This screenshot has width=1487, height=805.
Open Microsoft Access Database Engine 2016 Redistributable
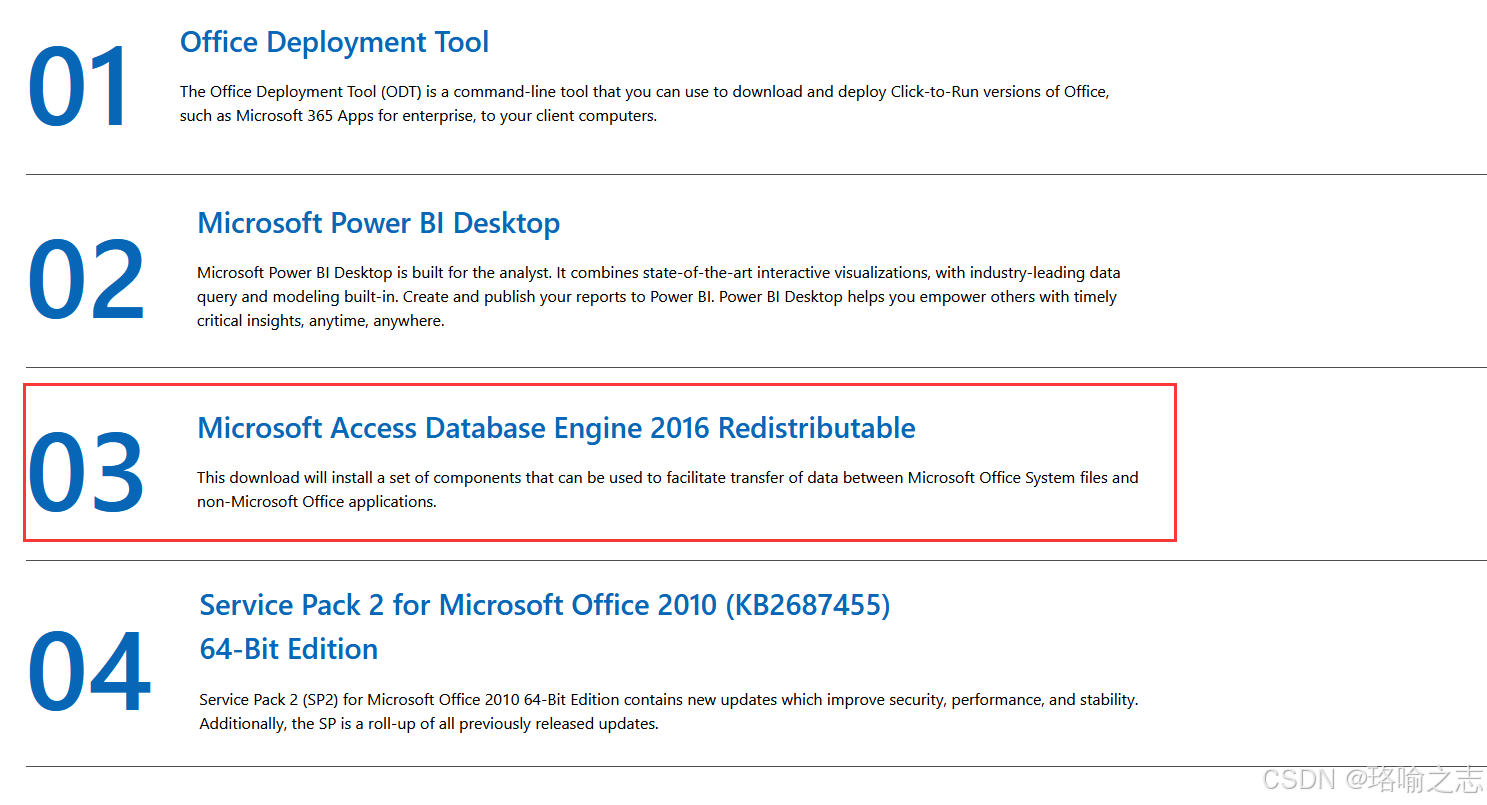pyautogui.click(x=556, y=427)
